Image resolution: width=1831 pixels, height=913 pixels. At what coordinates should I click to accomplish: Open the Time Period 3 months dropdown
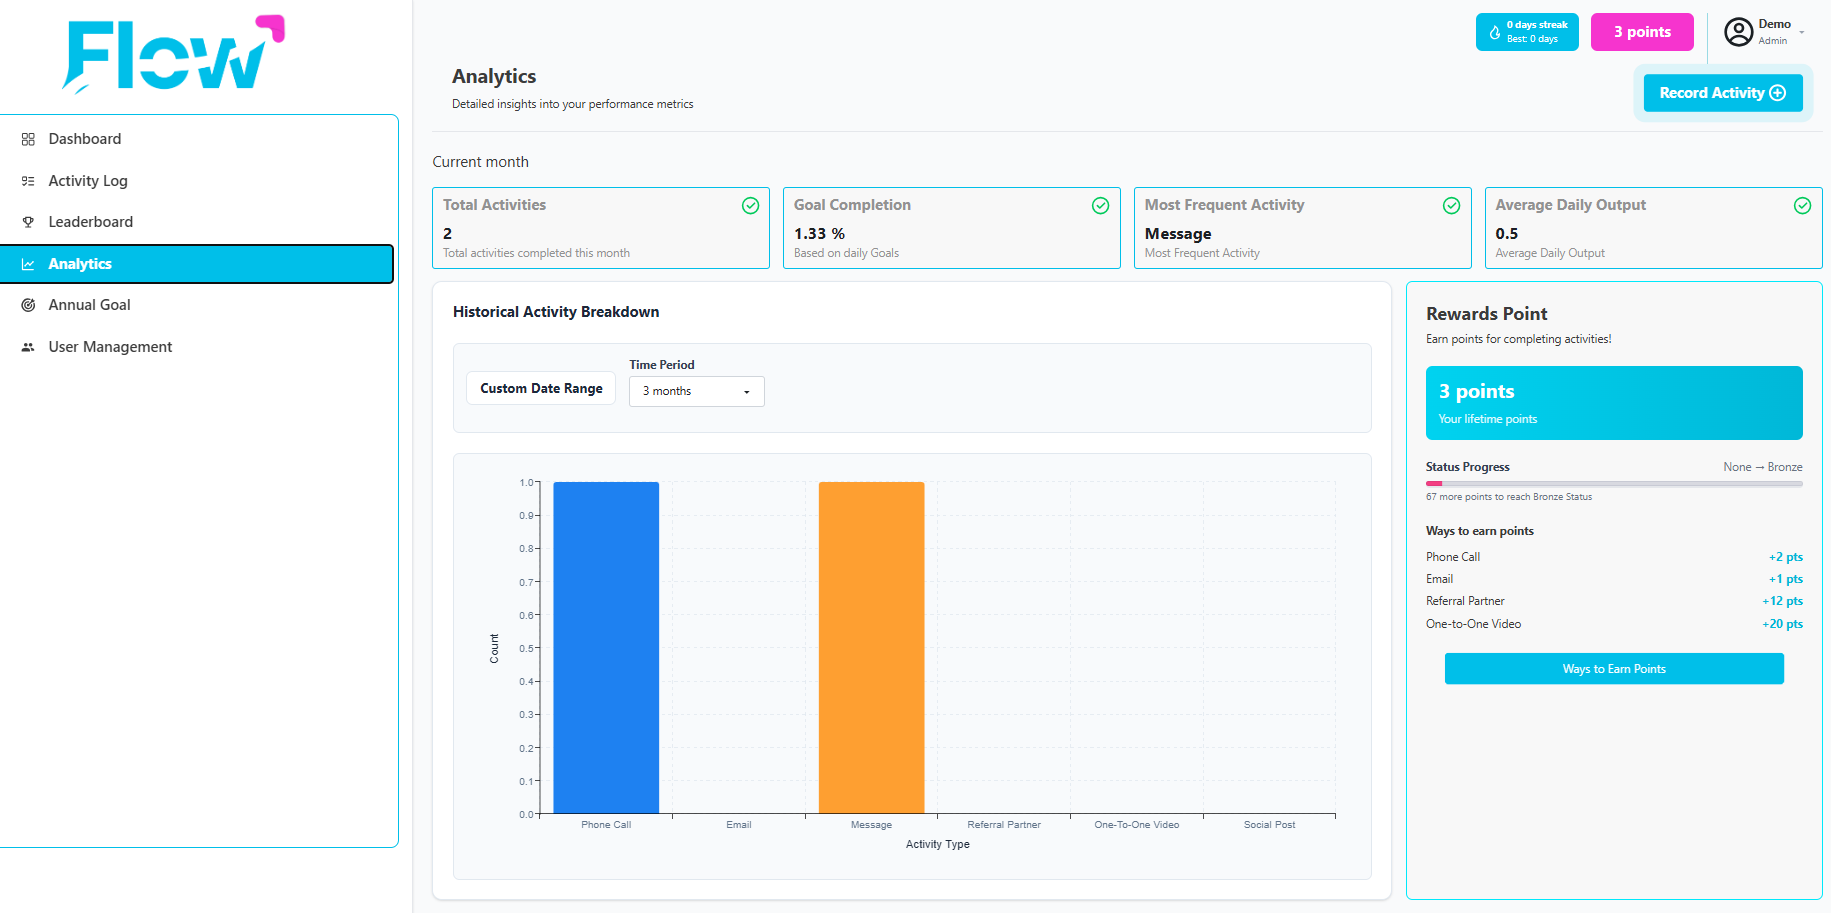pyautogui.click(x=696, y=391)
